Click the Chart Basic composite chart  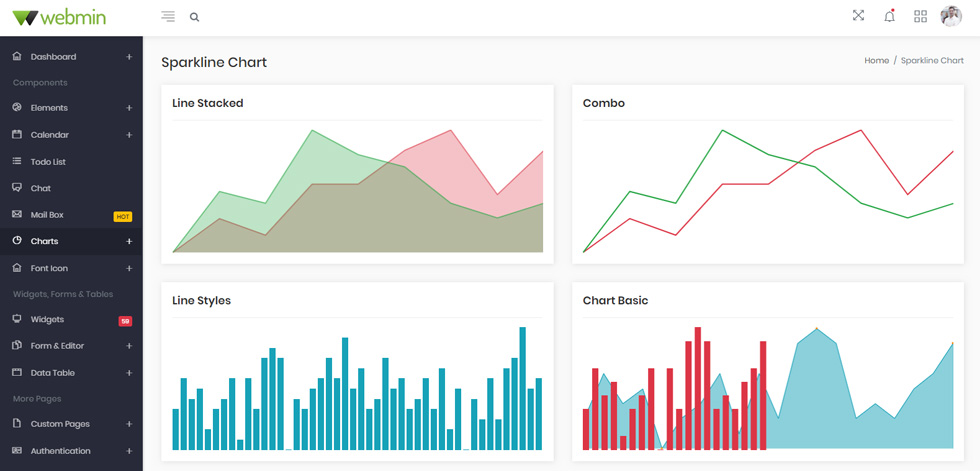[768, 388]
